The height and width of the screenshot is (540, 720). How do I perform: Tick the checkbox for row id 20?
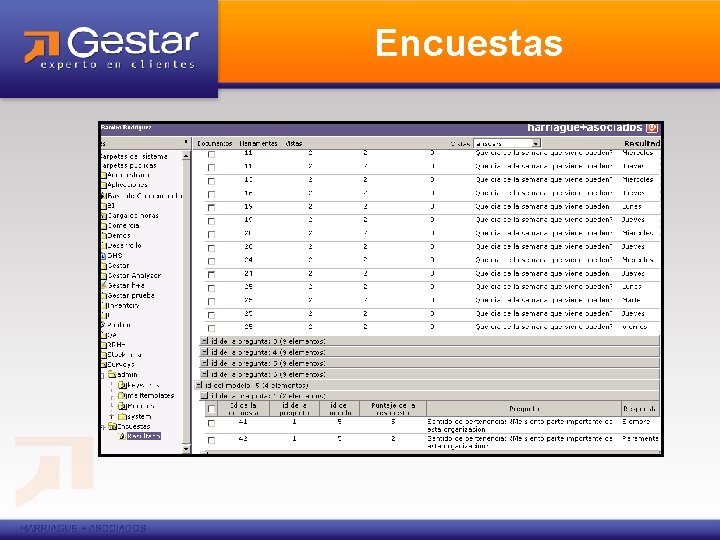(211, 248)
